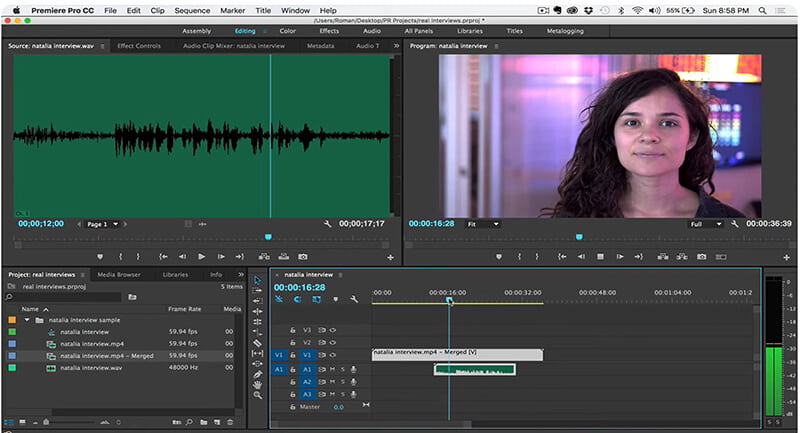Screen dimensions: 800x433
Task: Click the Frame Rate column header
Action: click(184, 309)
